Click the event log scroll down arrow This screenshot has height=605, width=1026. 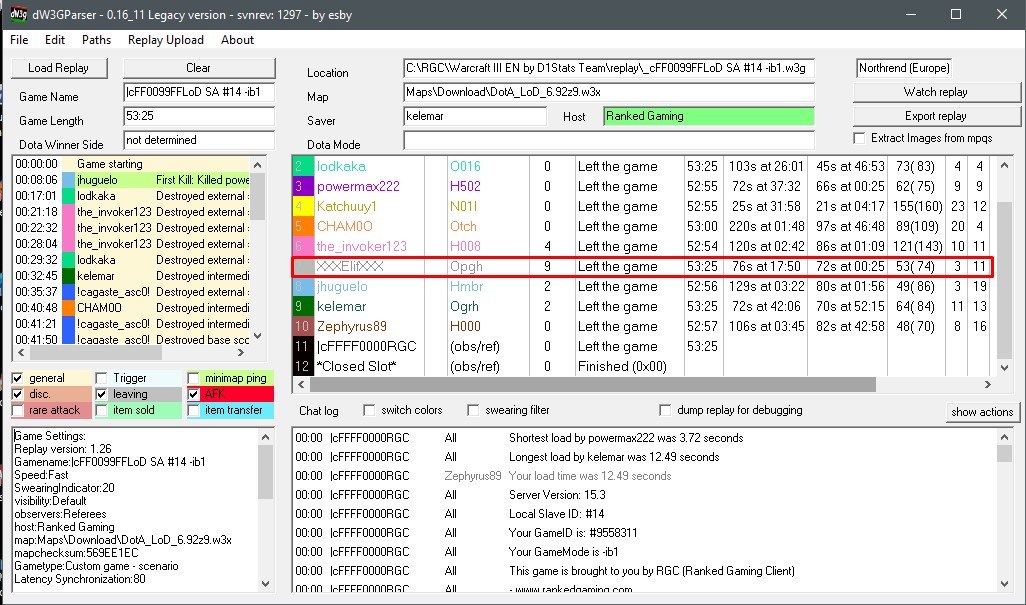(257, 336)
